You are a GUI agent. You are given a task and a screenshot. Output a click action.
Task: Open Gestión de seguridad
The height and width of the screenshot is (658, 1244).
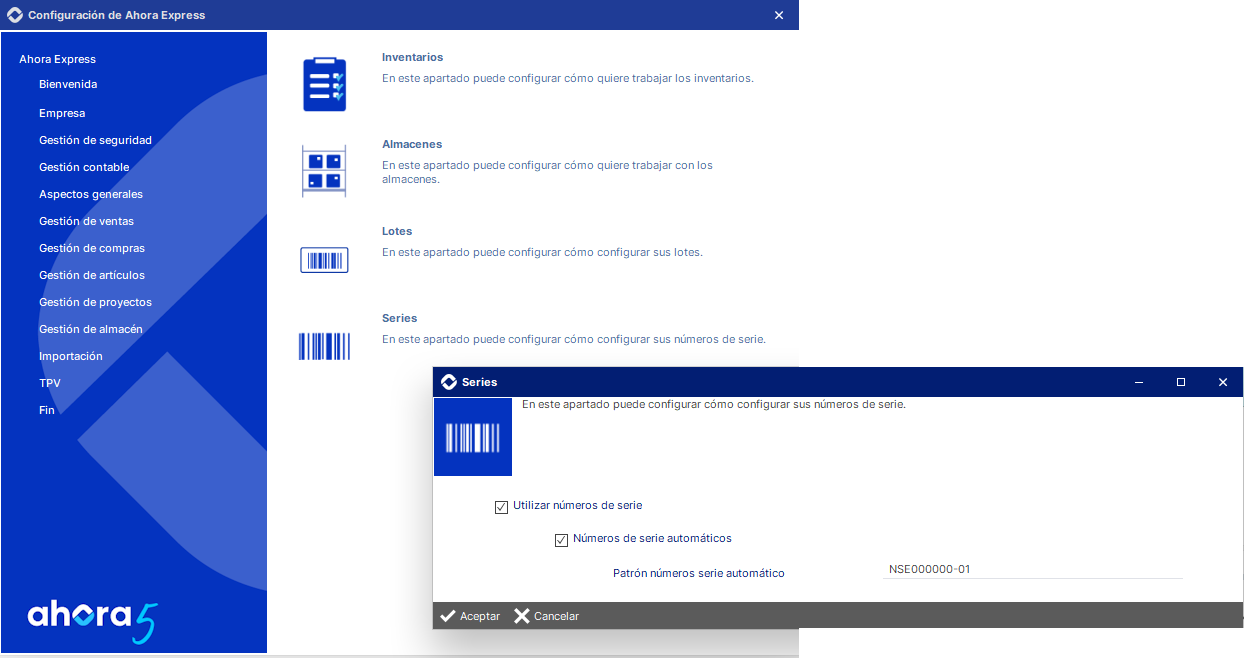95,140
